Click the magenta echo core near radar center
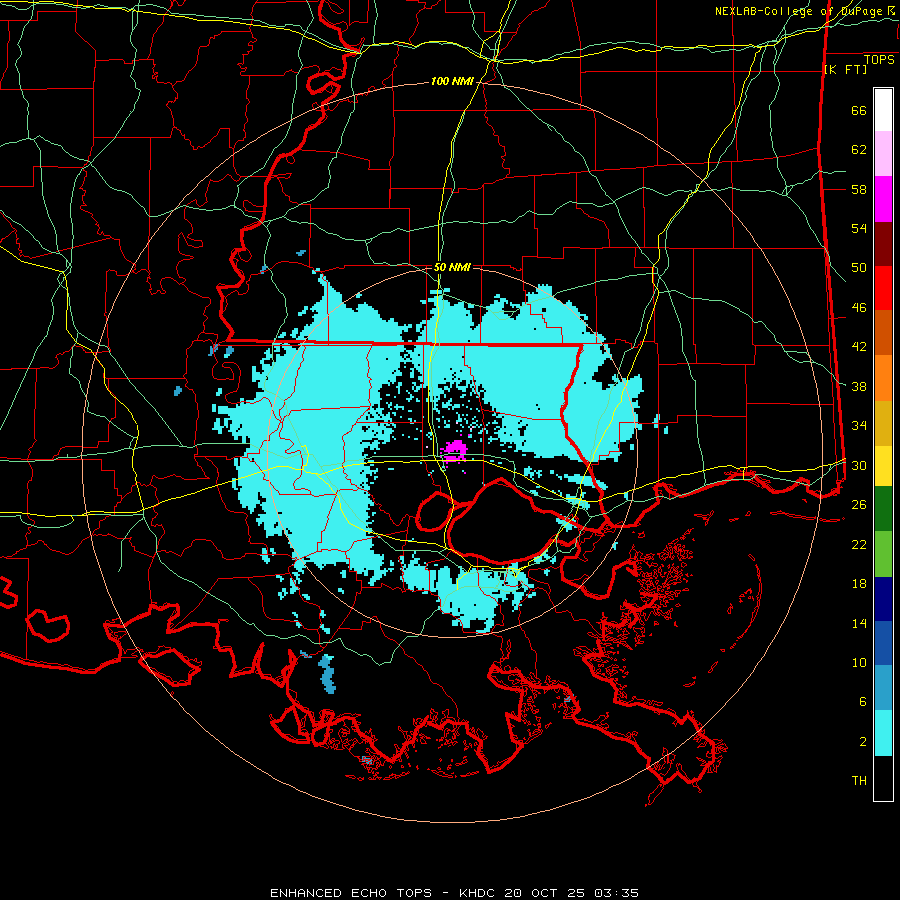 click(455, 450)
